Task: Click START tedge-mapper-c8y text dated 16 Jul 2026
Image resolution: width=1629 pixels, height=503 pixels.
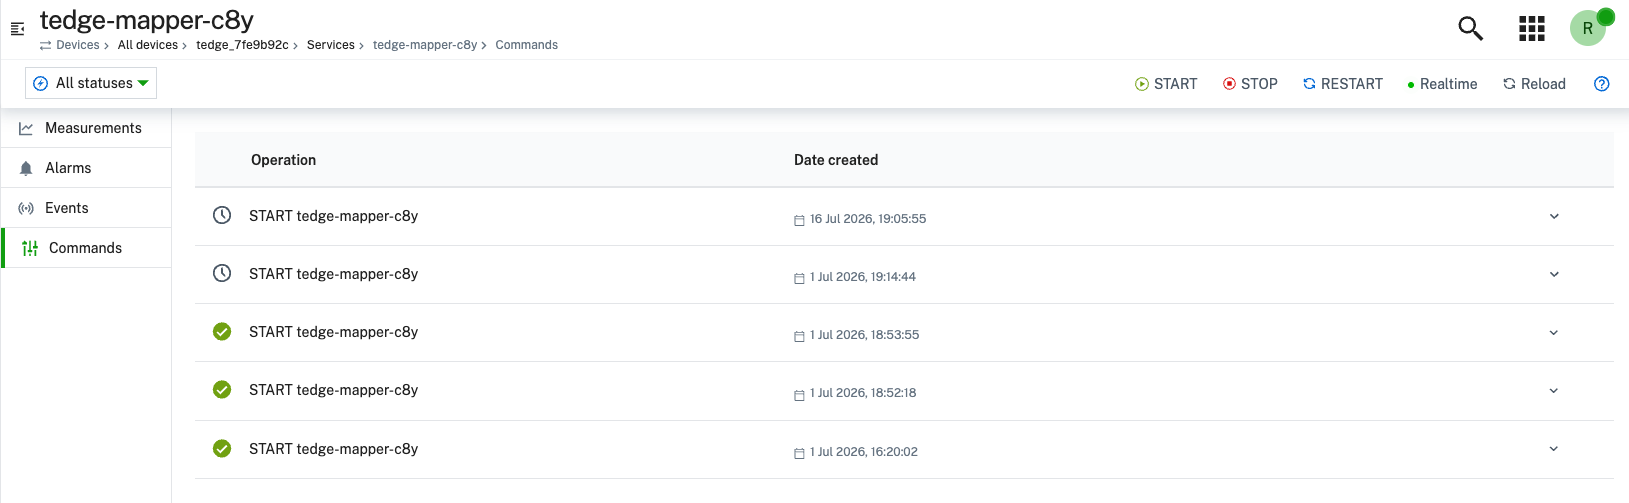Action: pos(333,216)
